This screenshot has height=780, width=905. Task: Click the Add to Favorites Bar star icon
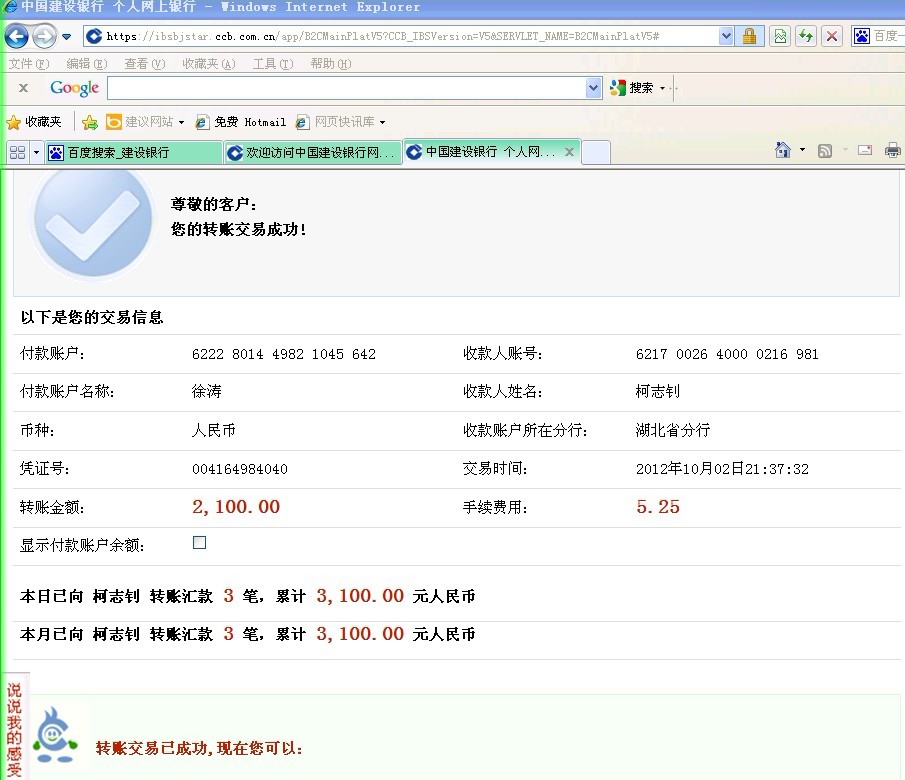click(x=90, y=122)
